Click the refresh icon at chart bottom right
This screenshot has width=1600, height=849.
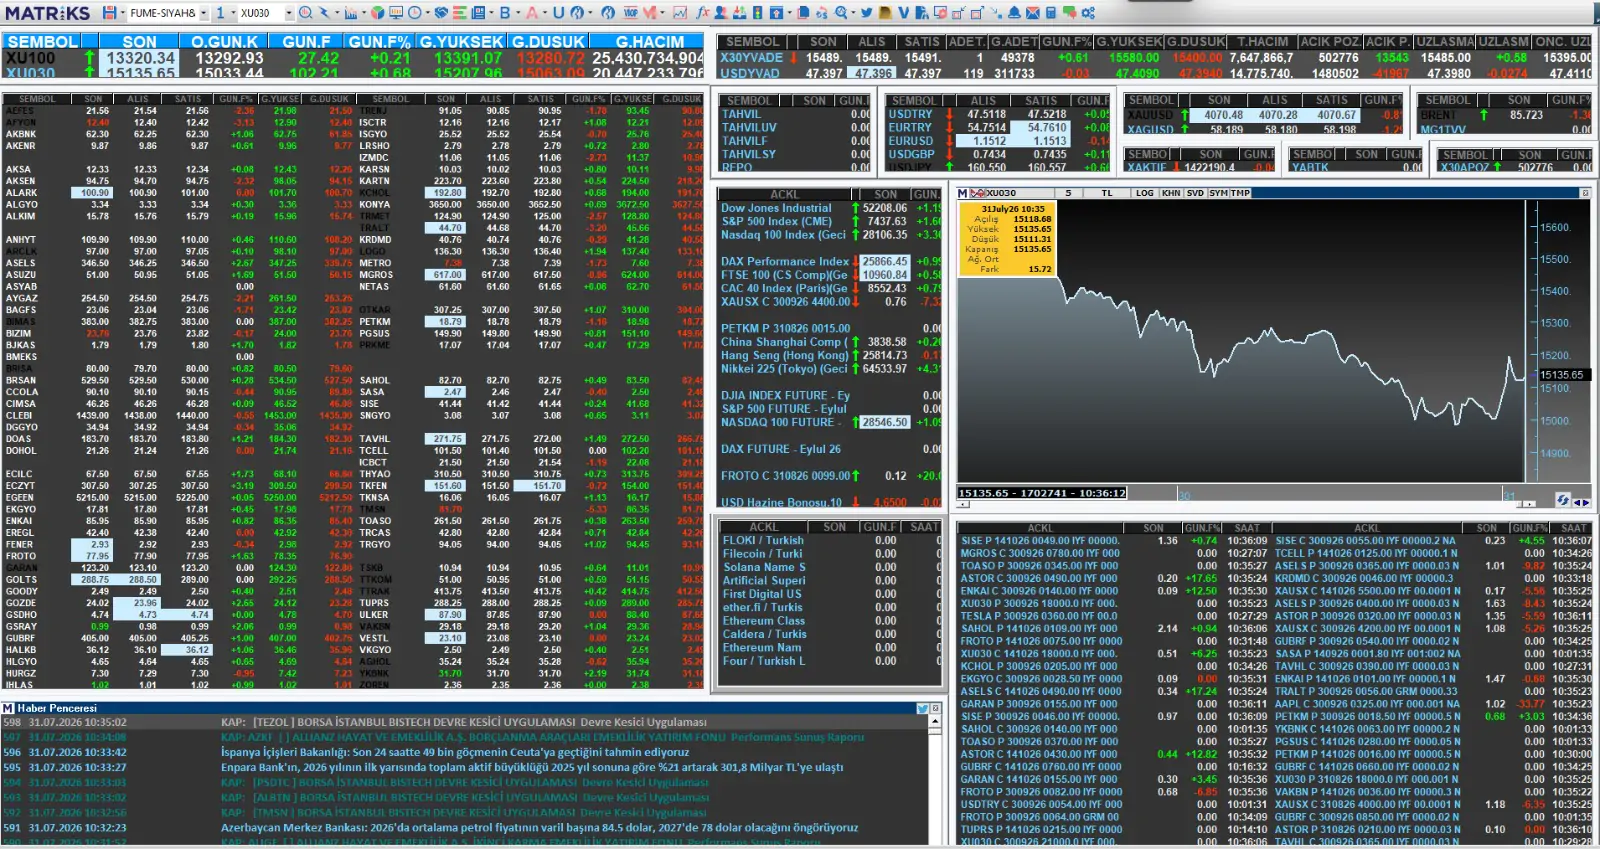tap(1563, 499)
